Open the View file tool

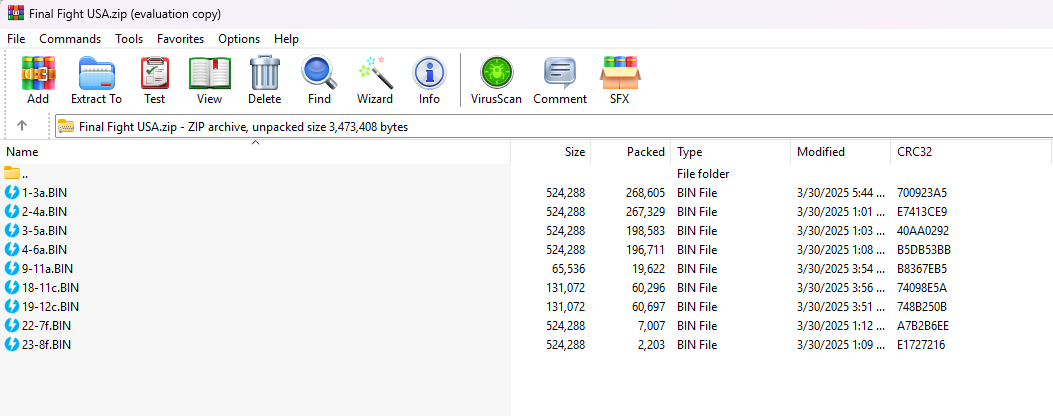coord(210,81)
